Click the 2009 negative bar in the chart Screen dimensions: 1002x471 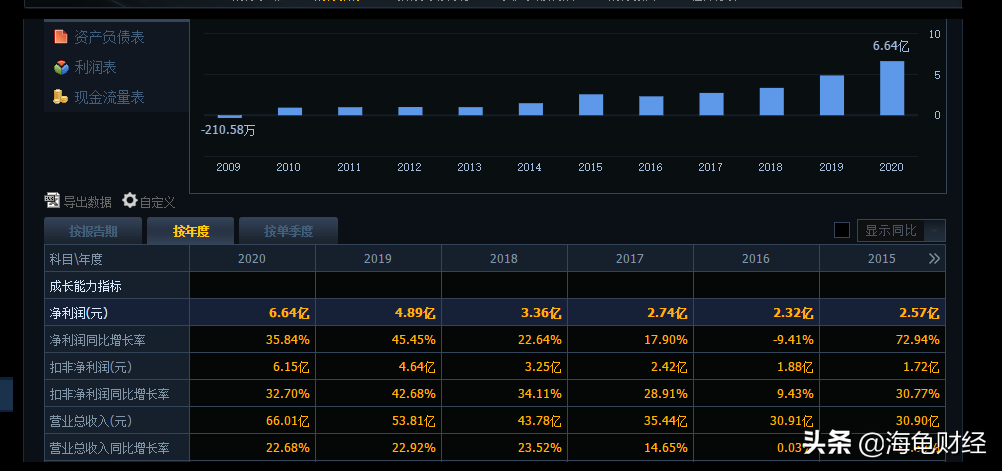tap(229, 116)
